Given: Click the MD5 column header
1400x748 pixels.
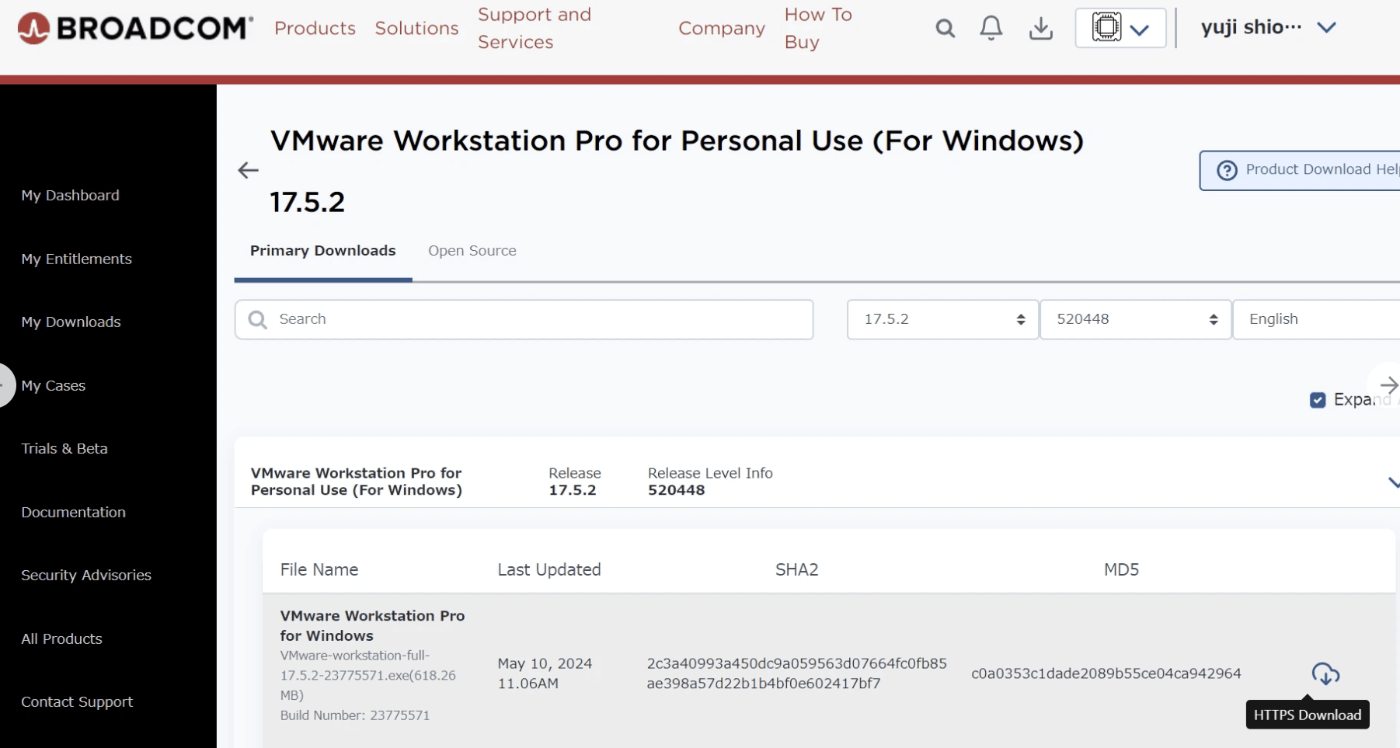Looking at the screenshot, I should coord(1121,570).
